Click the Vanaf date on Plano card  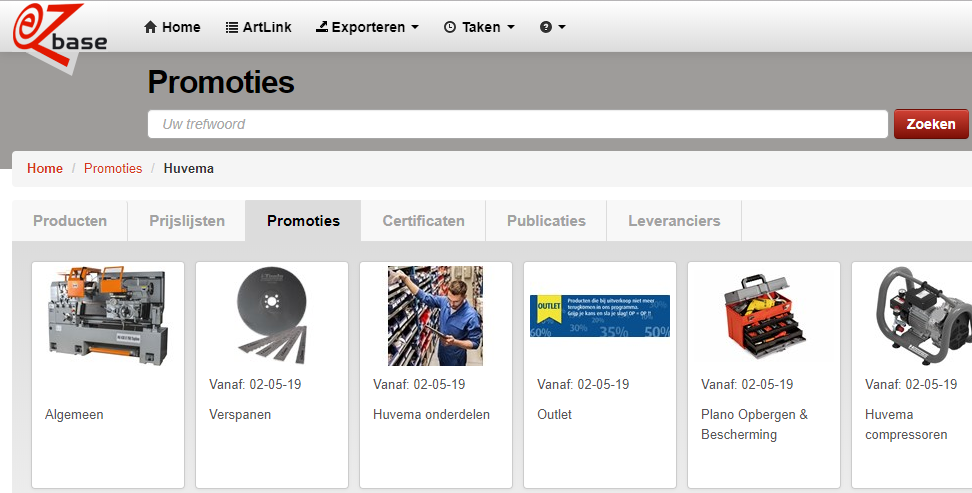coord(747,384)
